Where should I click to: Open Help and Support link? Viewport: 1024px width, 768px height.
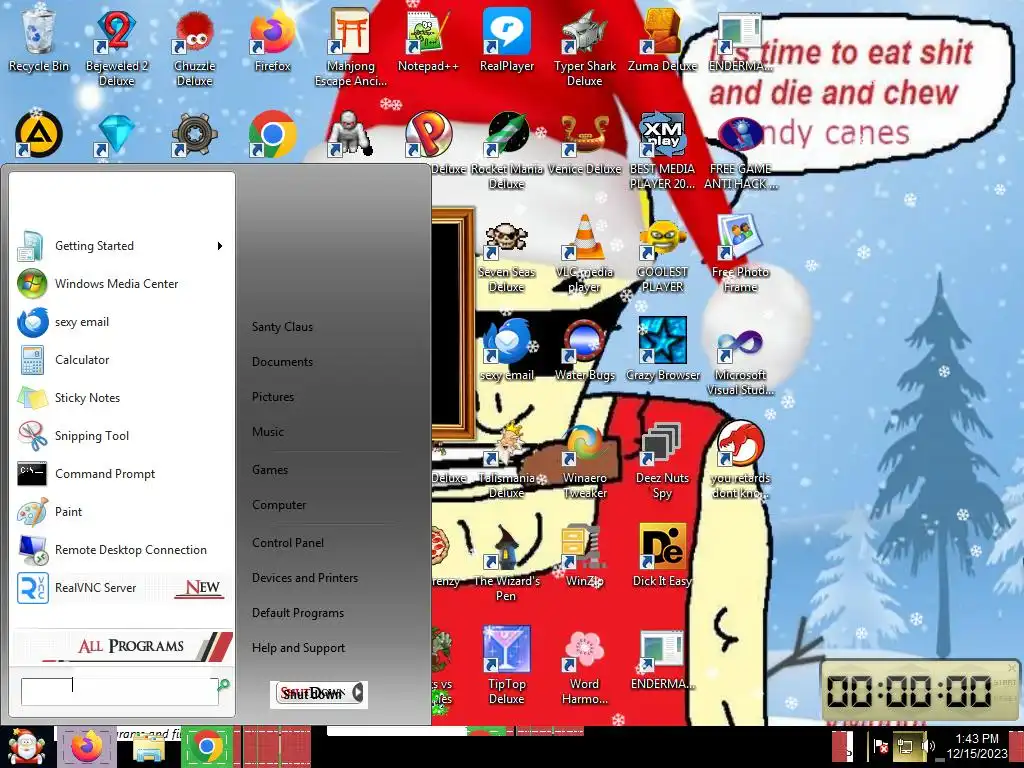click(x=298, y=648)
